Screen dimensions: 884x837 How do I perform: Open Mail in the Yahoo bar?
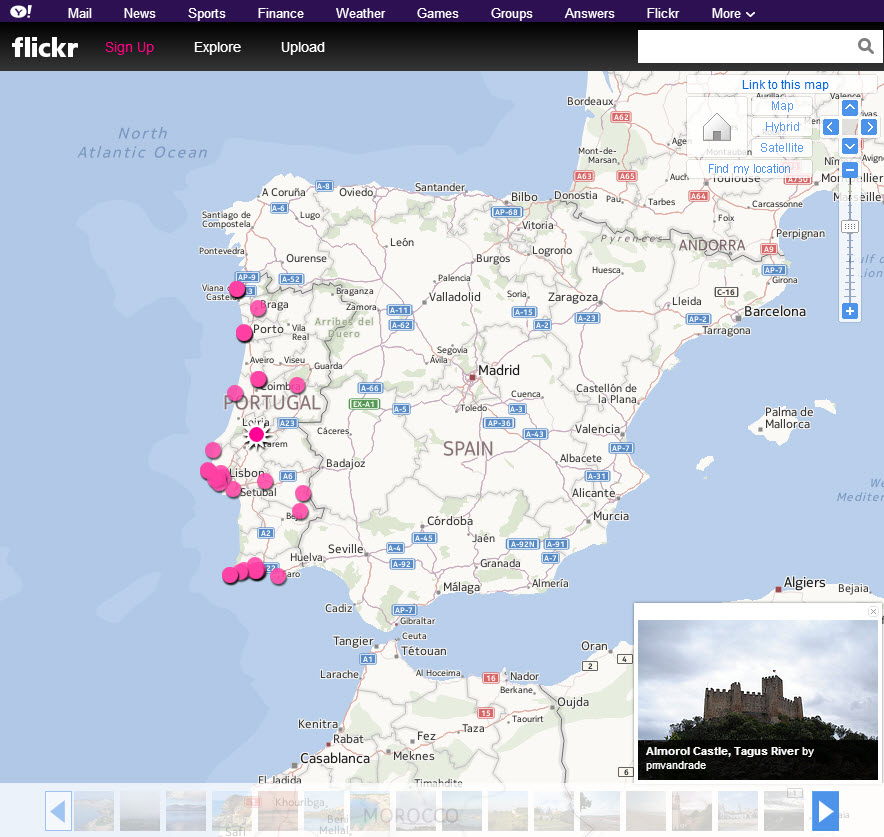coord(79,14)
